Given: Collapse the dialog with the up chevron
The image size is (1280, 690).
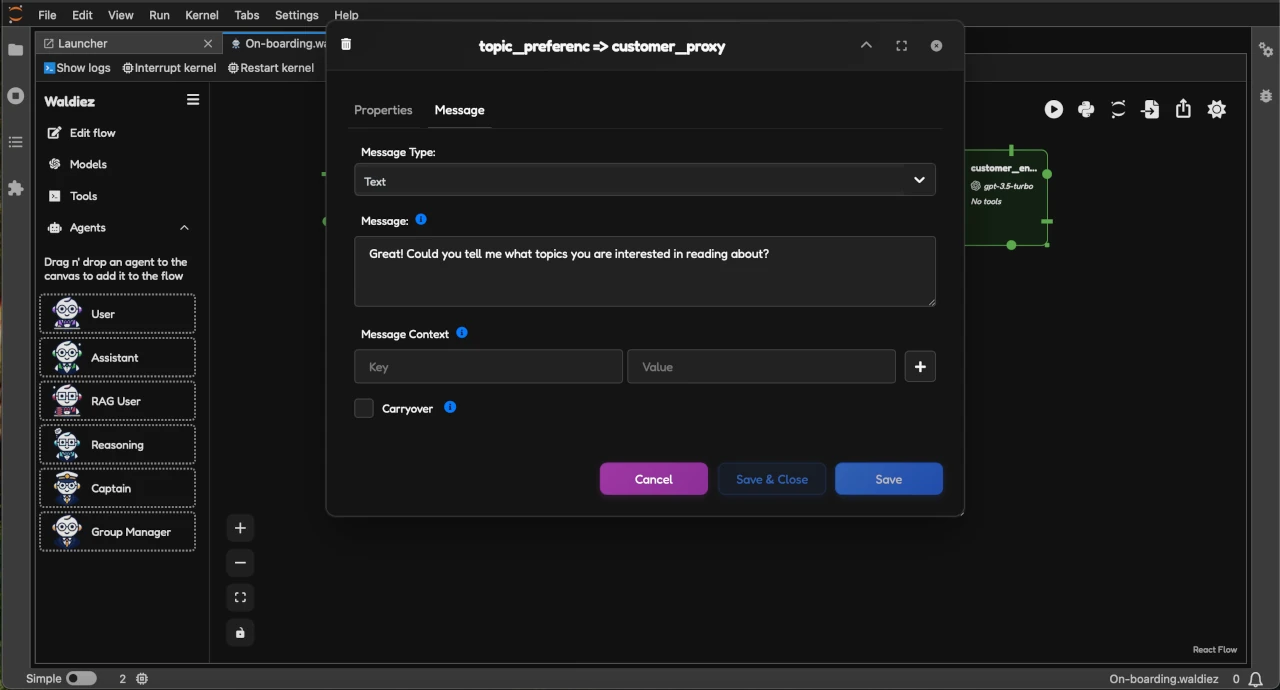Looking at the screenshot, I should click(x=866, y=46).
